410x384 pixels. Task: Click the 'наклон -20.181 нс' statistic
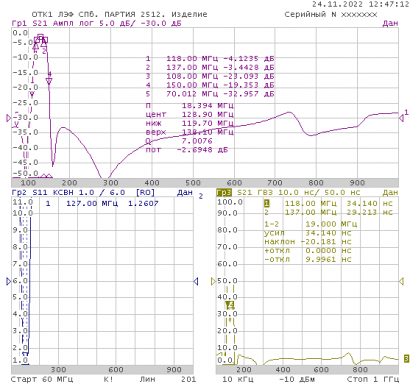click(x=308, y=242)
